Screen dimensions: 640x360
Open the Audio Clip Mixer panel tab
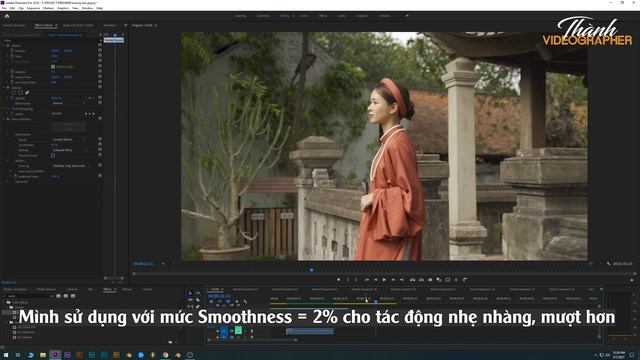(78, 25)
